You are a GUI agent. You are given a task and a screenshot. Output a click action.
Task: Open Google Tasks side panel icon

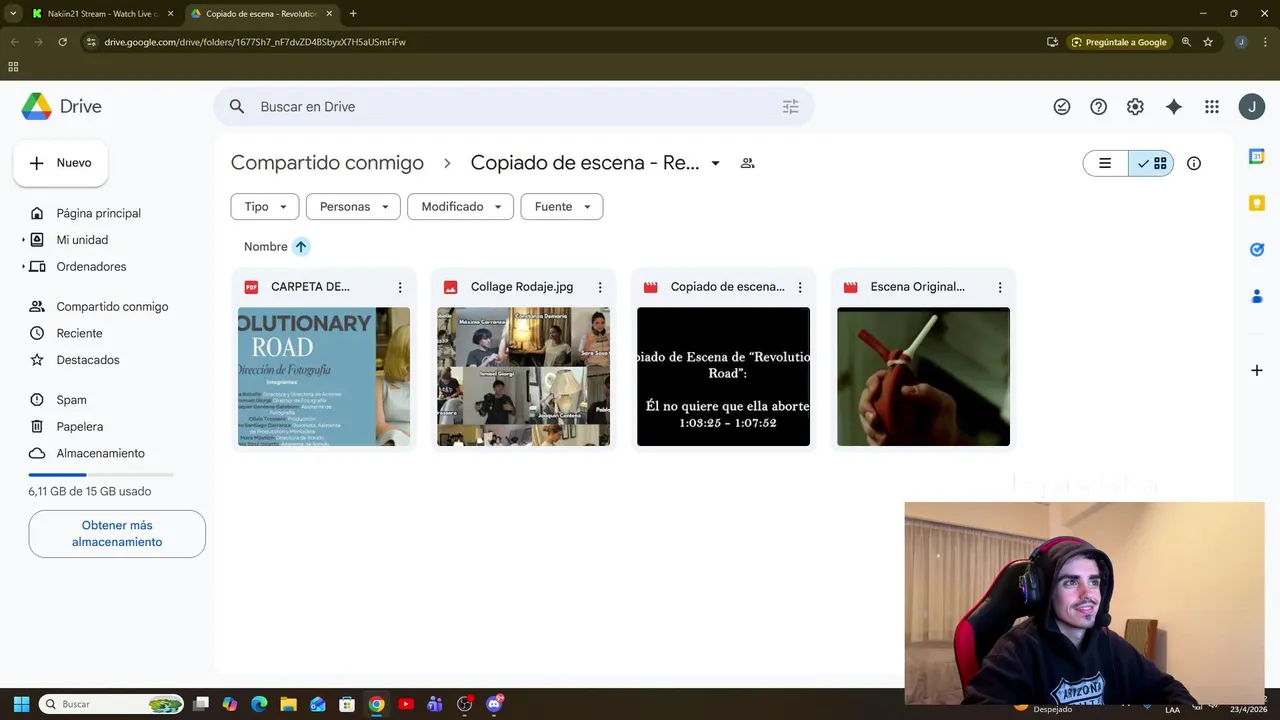[1257, 249]
